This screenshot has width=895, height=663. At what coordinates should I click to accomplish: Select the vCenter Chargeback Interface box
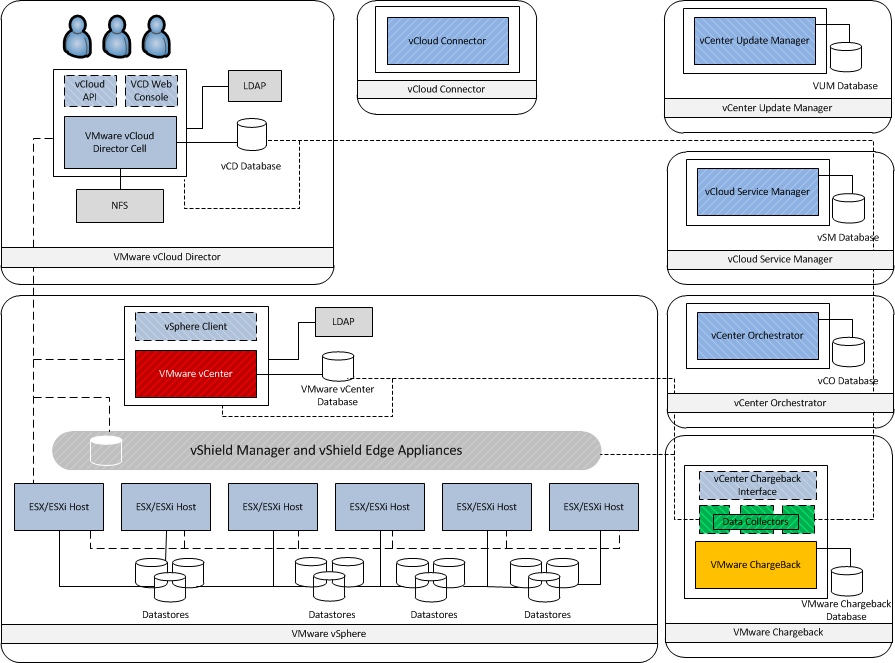(757, 486)
